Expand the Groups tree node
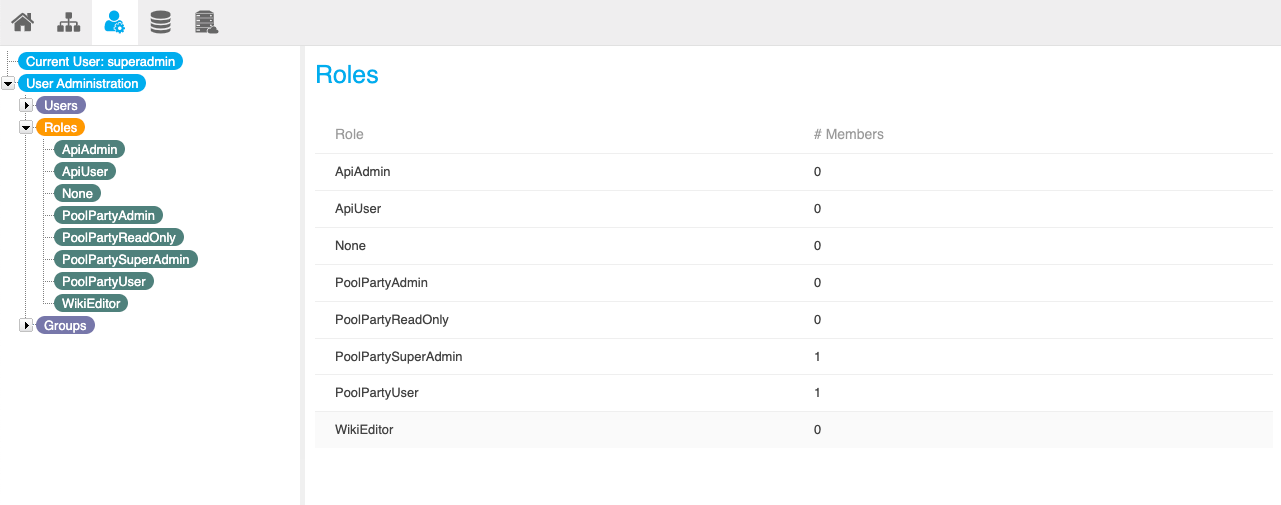1281x505 pixels. [x=27, y=326]
